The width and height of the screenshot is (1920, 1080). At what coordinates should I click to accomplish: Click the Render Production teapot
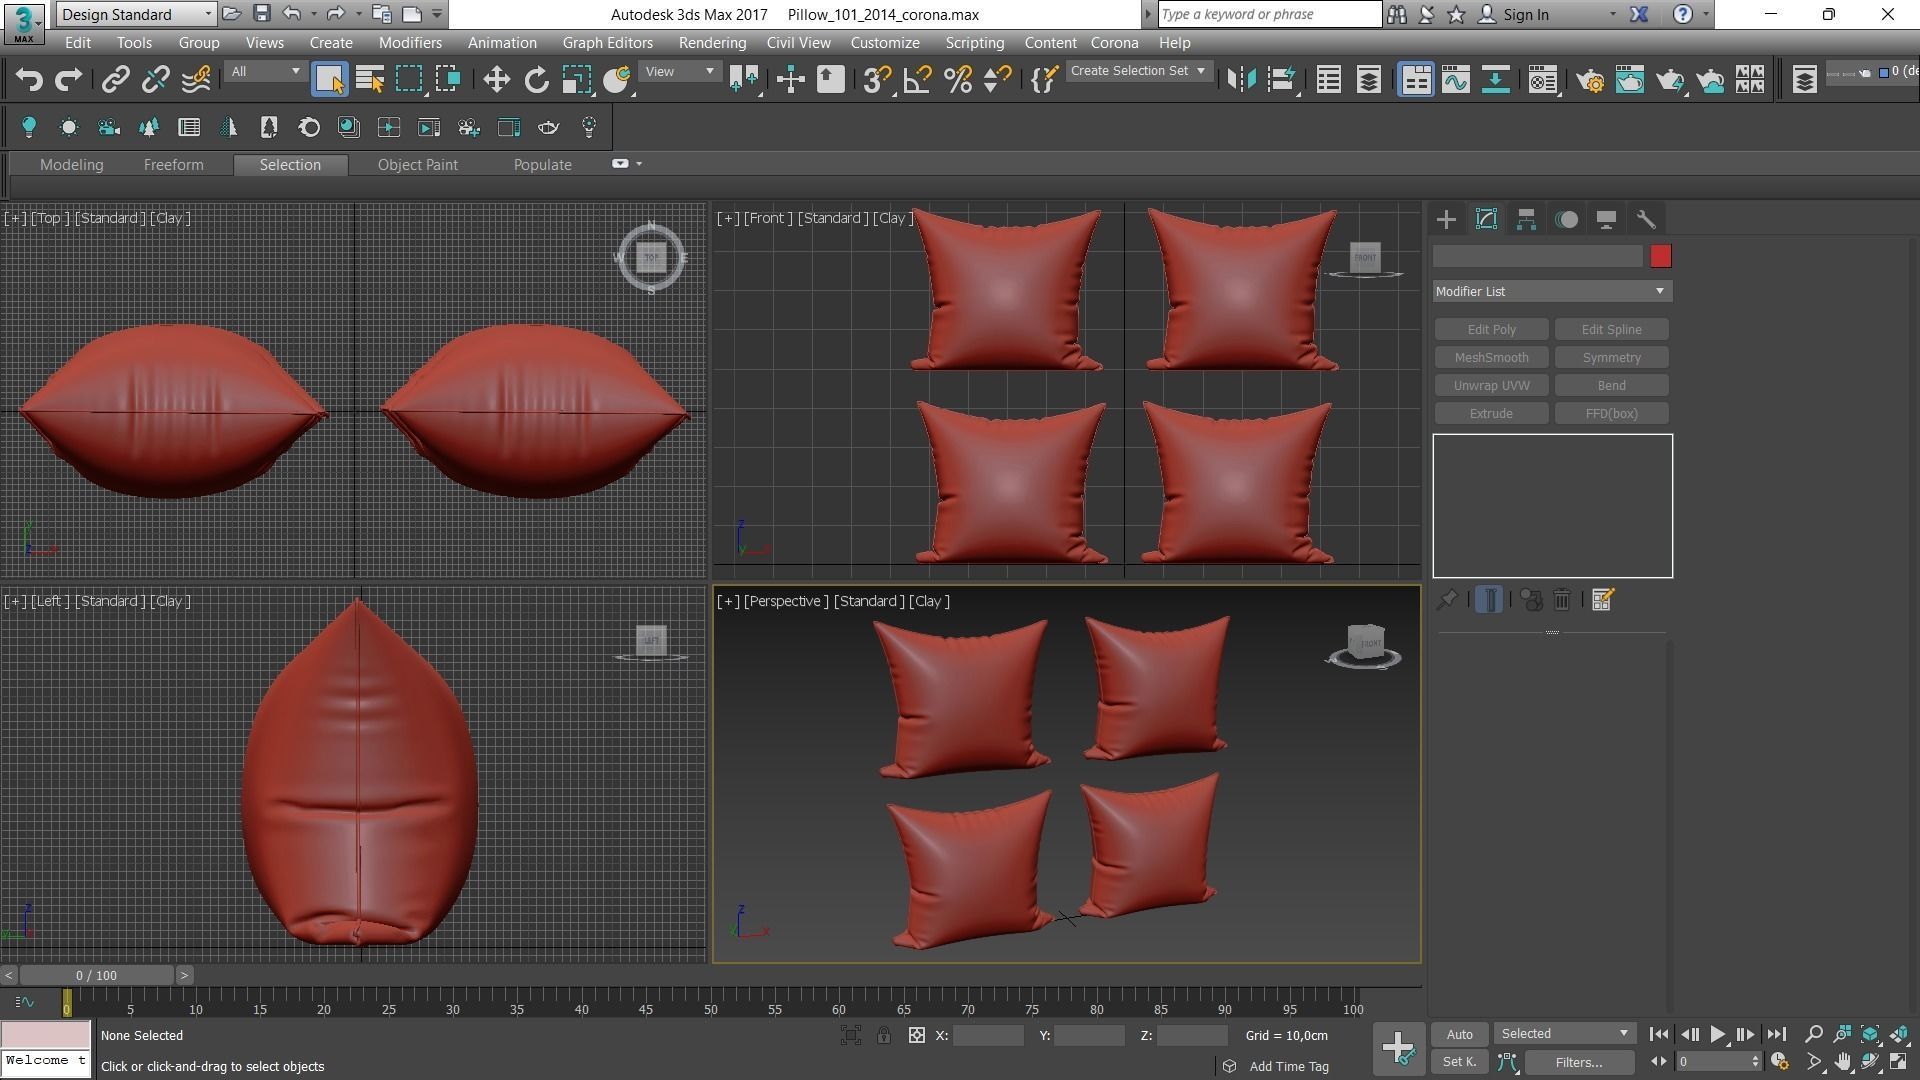coord(1670,80)
